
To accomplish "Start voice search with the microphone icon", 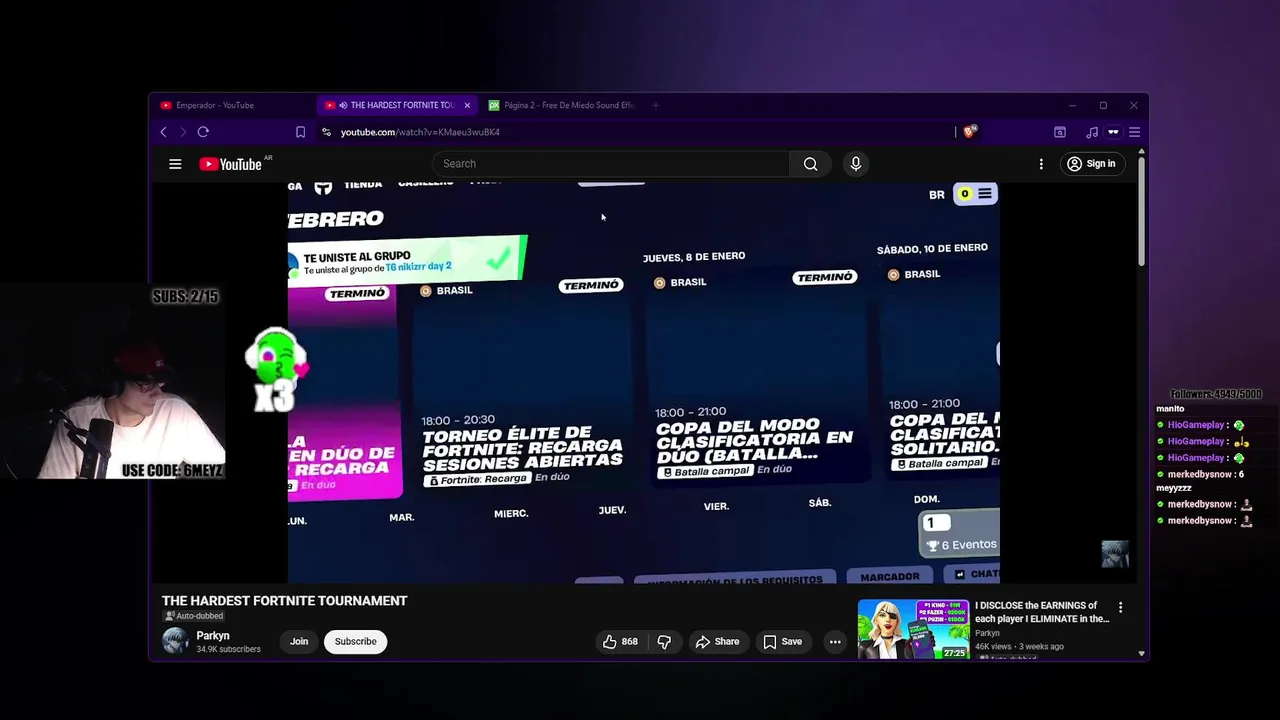I will tap(856, 164).
